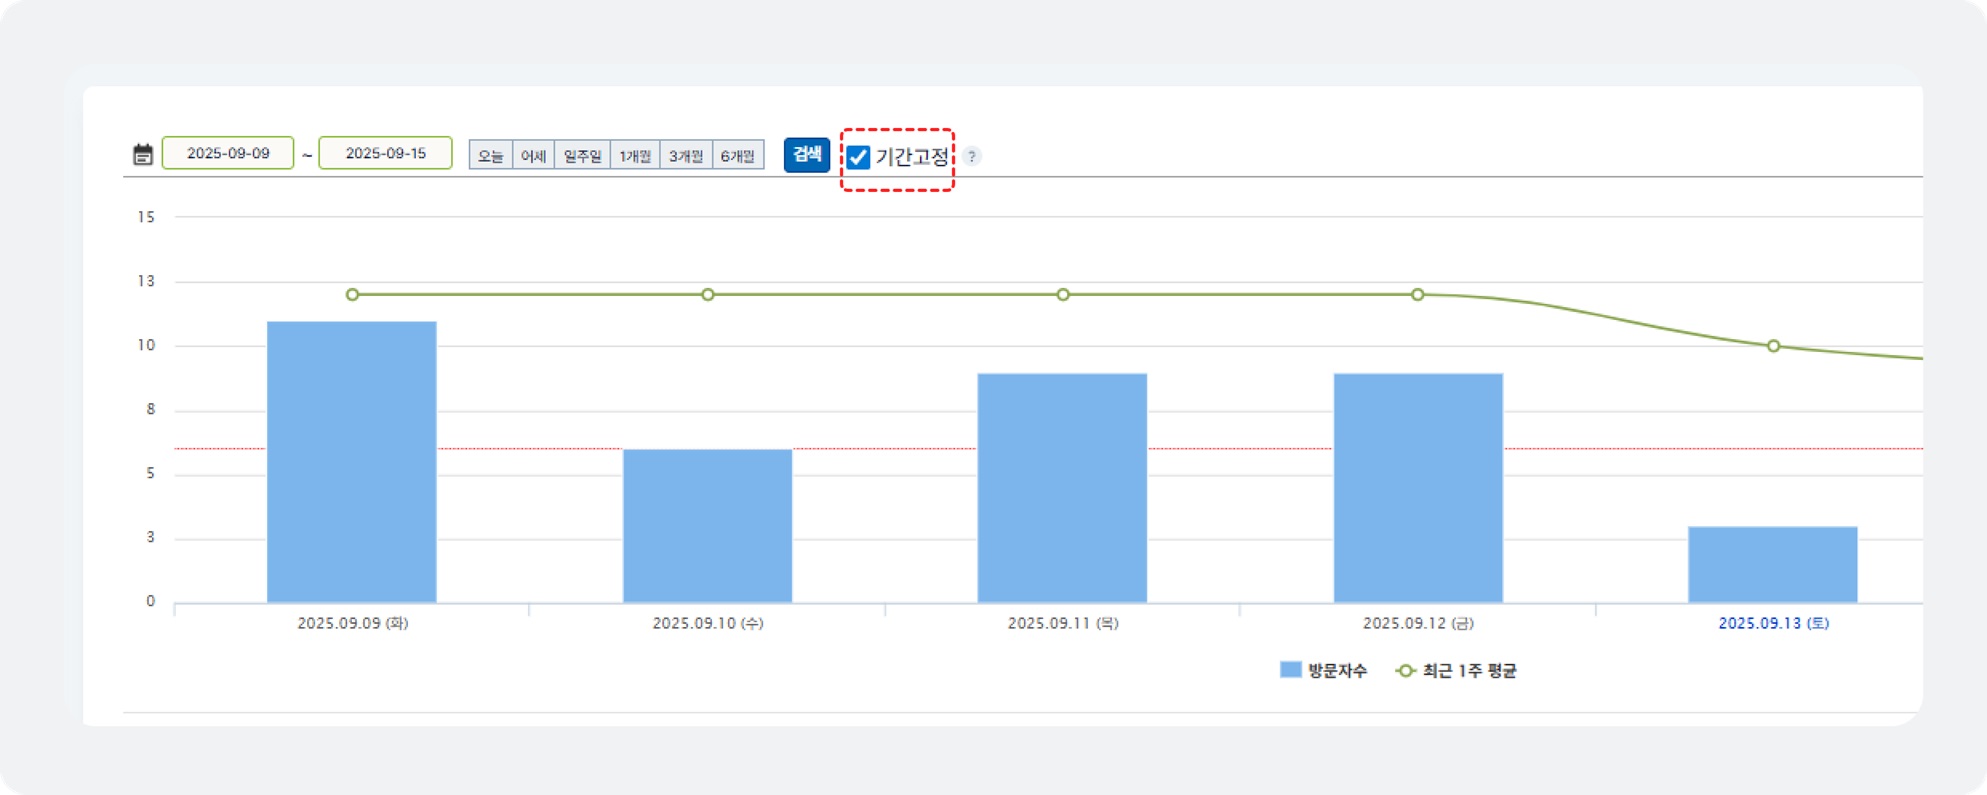Click the 2025.09.12 (금) axis label
Viewport: 1987px width, 795px height.
tap(1418, 623)
